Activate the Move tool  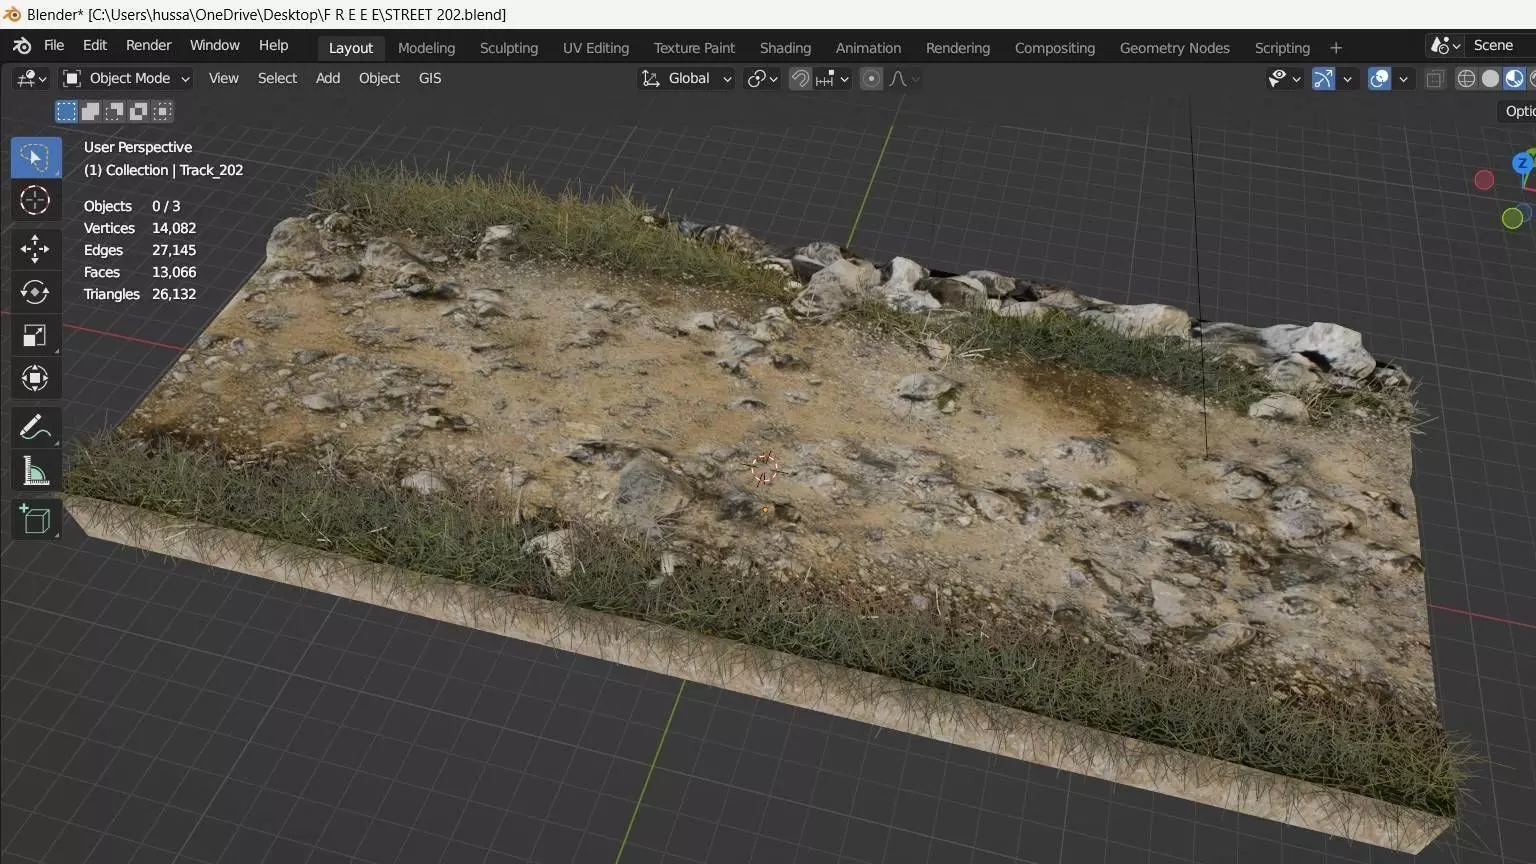pos(35,248)
